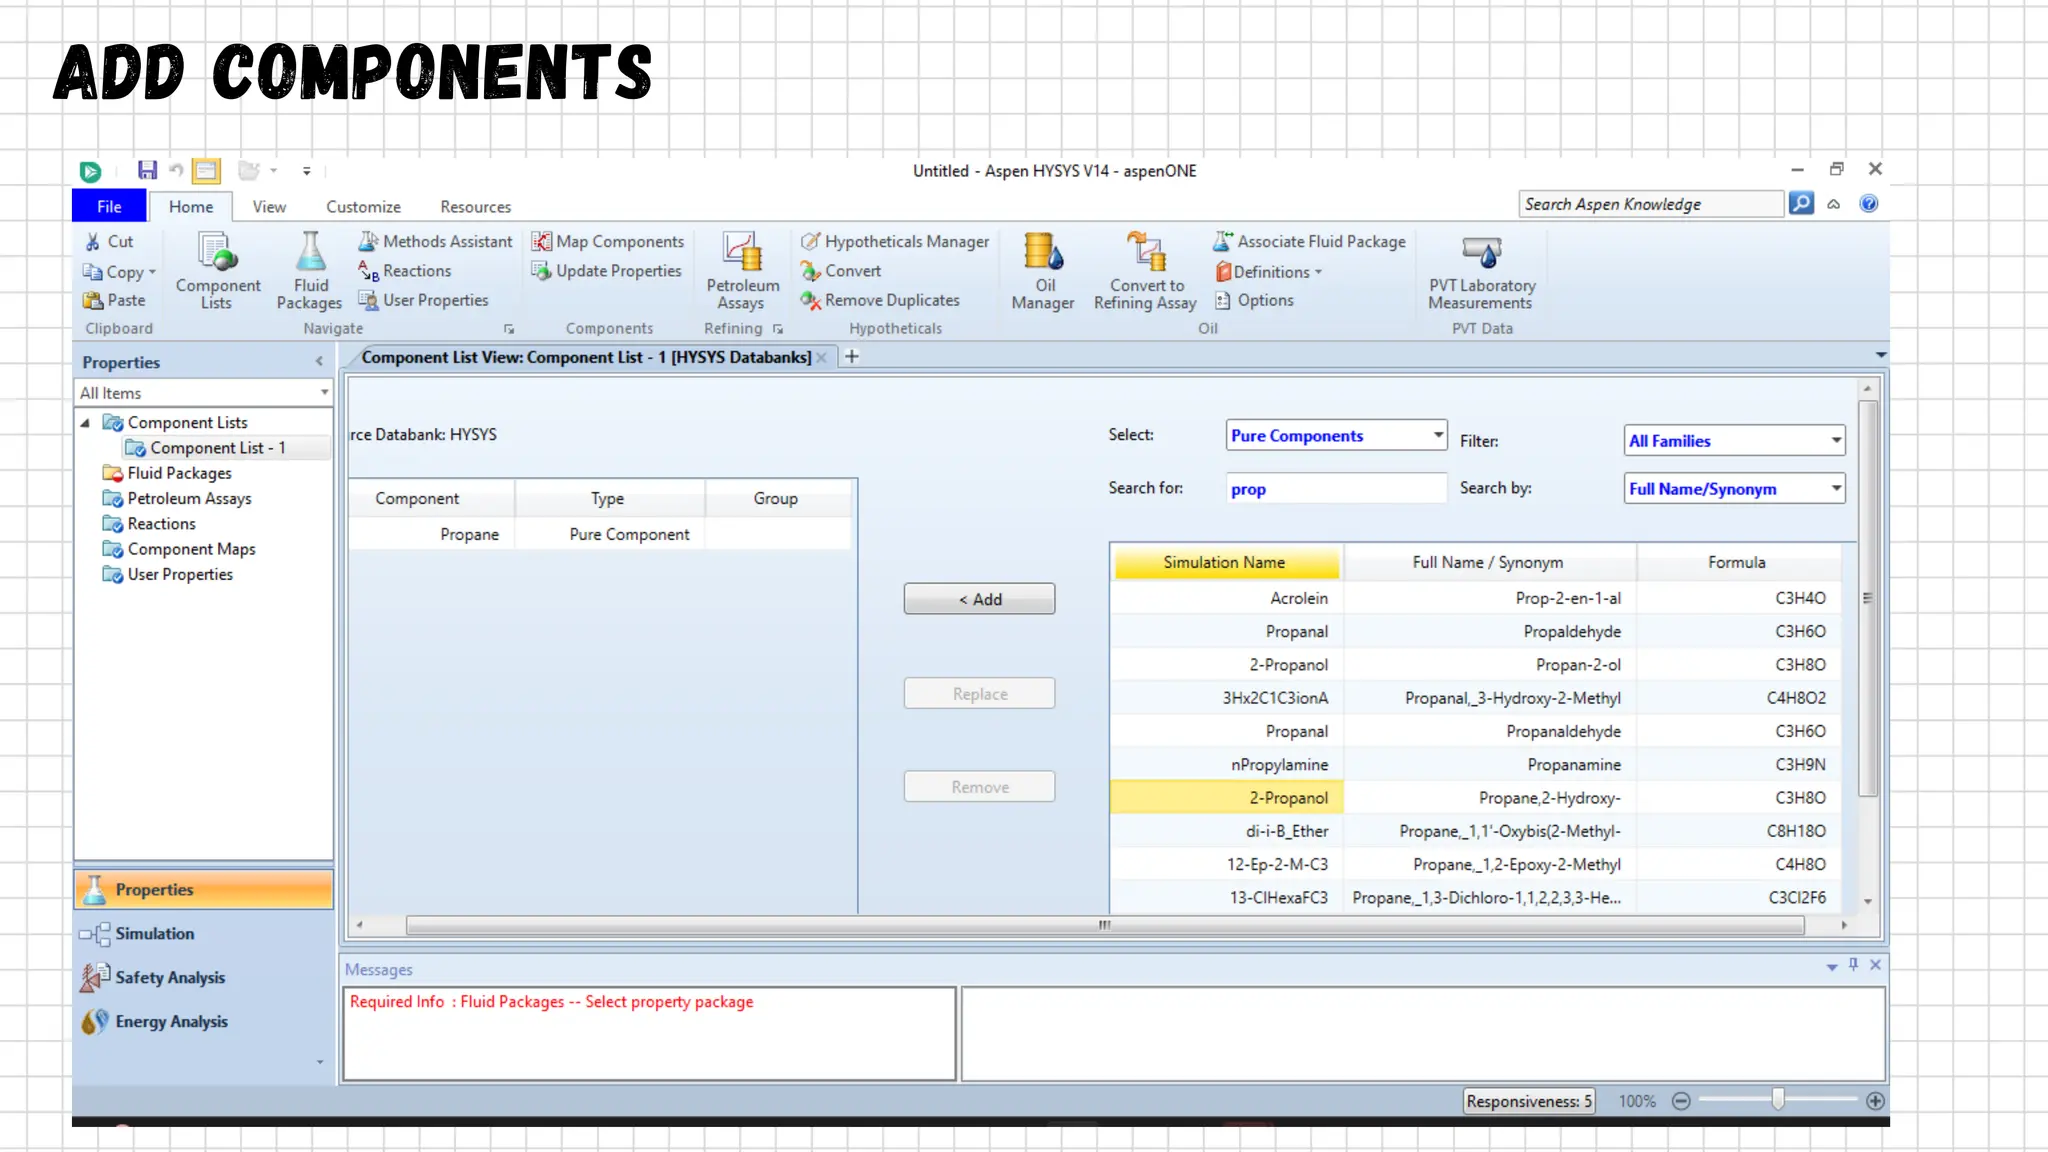Click Convert in the Hypotheticals group
Image resolution: width=2048 pixels, height=1152 pixels.
coord(840,271)
